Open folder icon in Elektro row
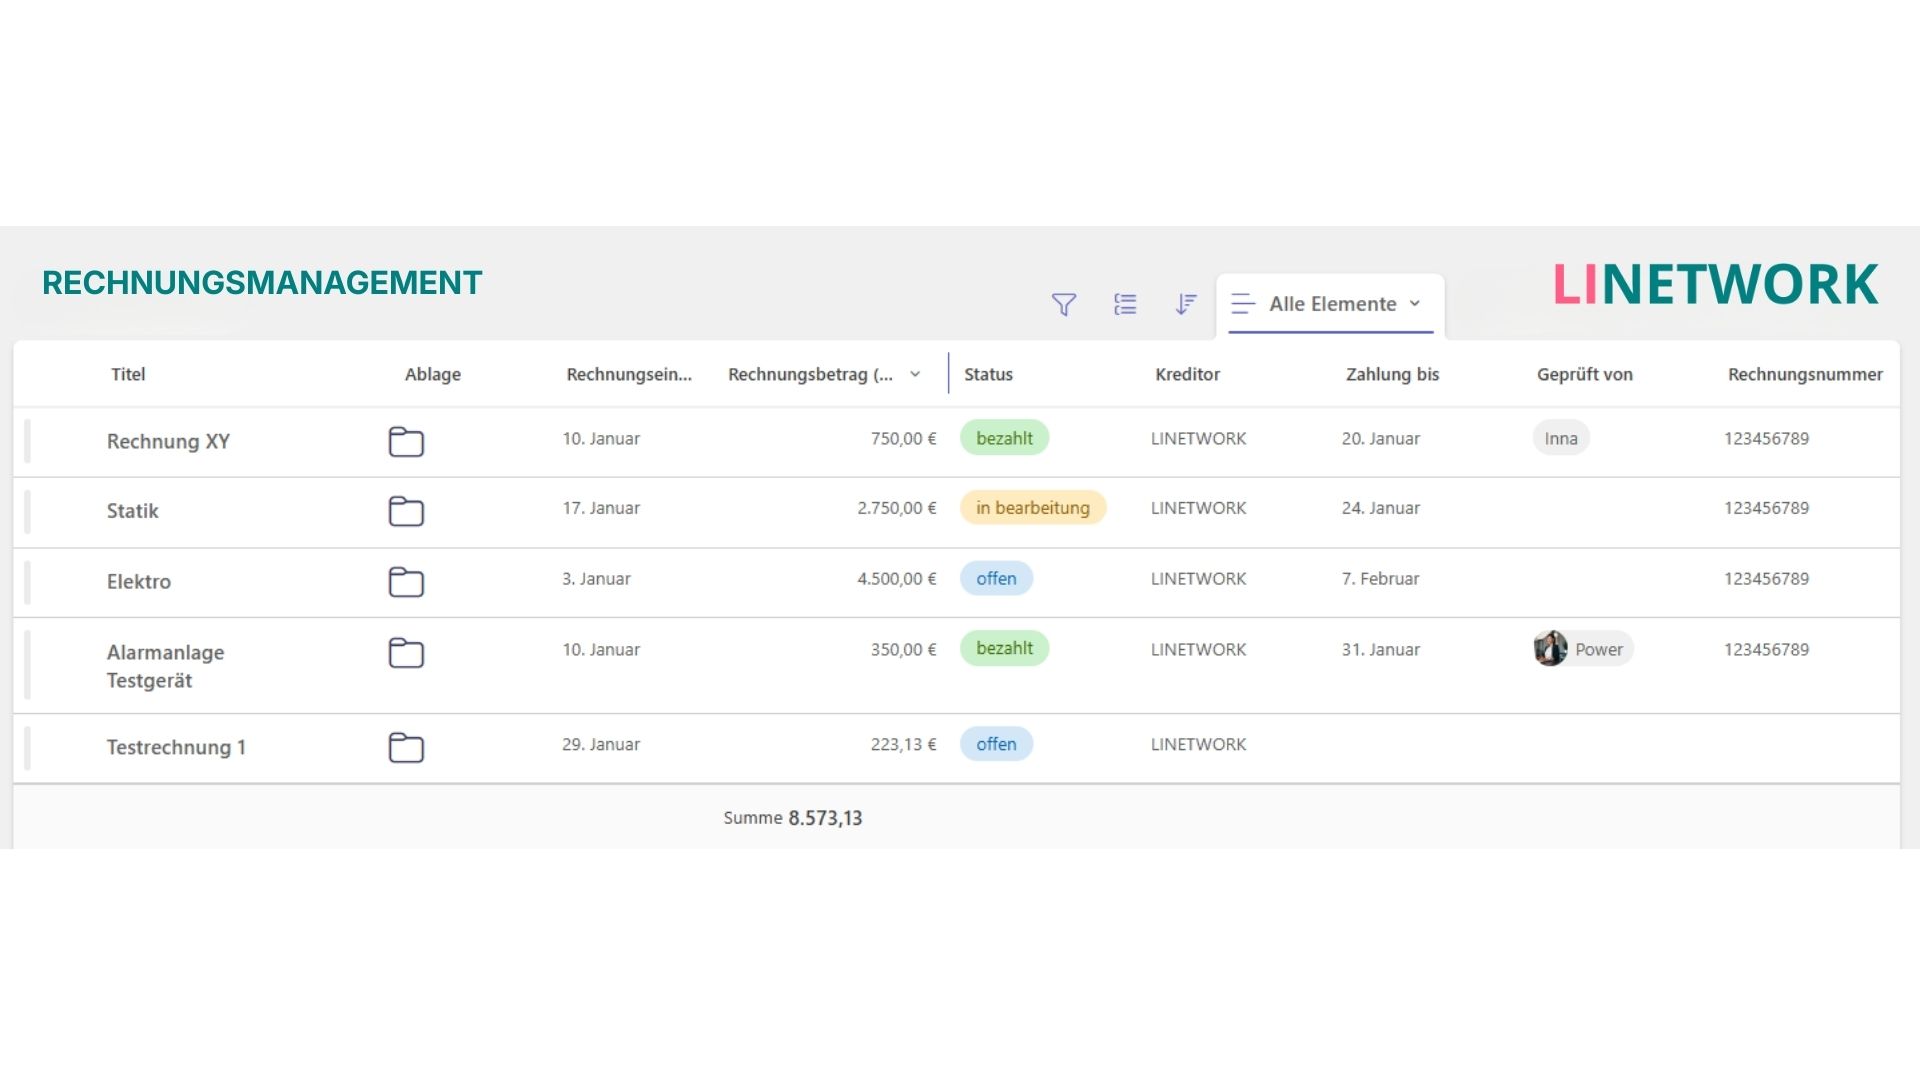 pyautogui.click(x=406, y=582)
